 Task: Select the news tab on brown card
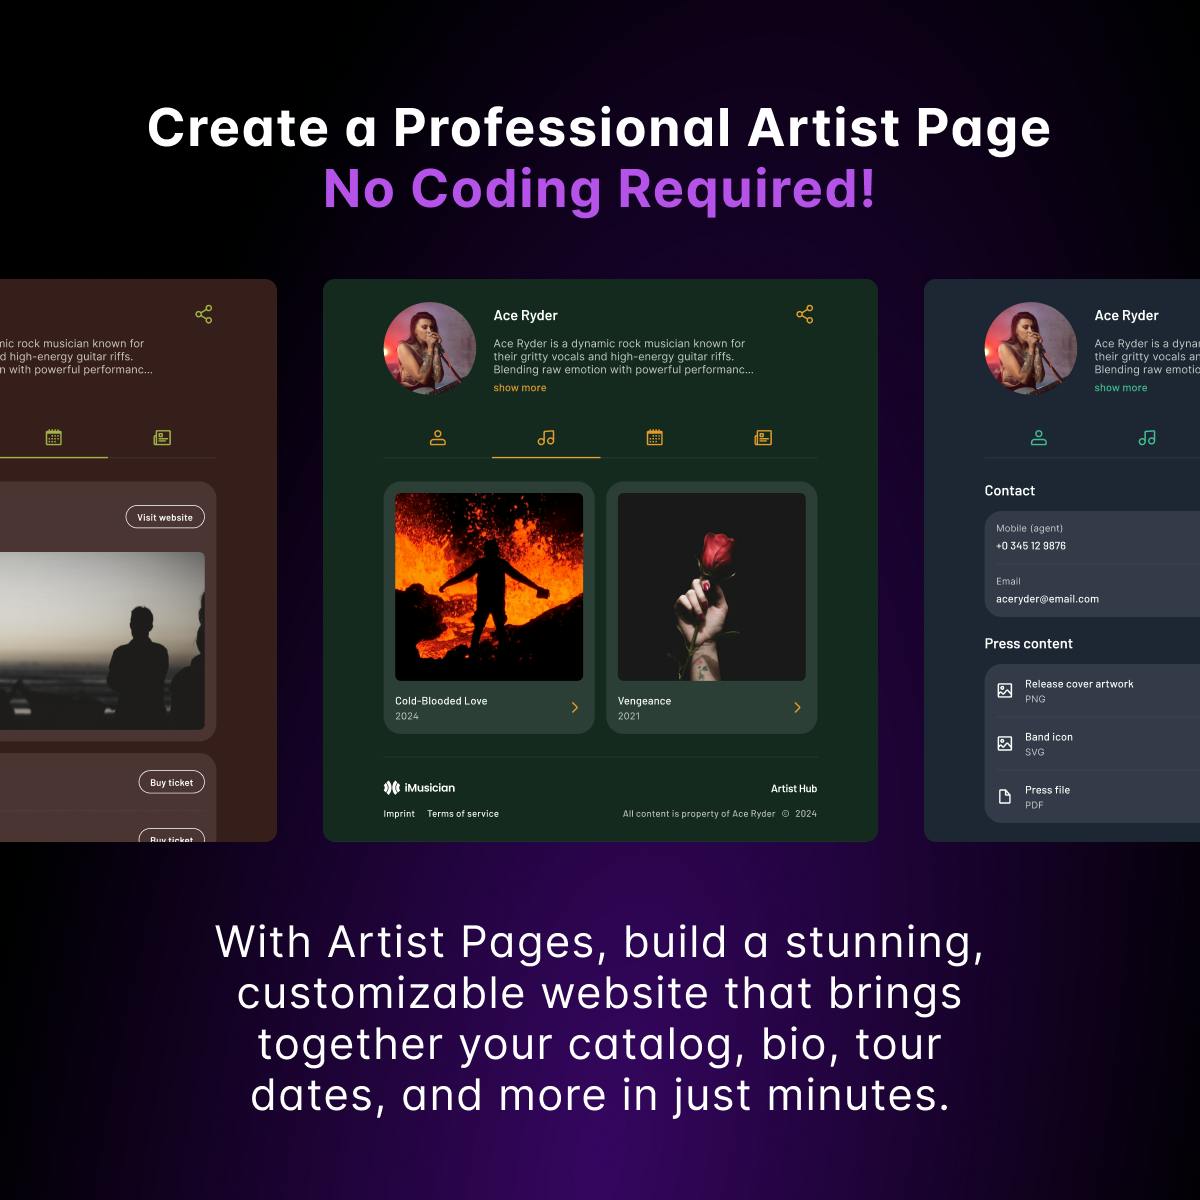tap(162, 438)
